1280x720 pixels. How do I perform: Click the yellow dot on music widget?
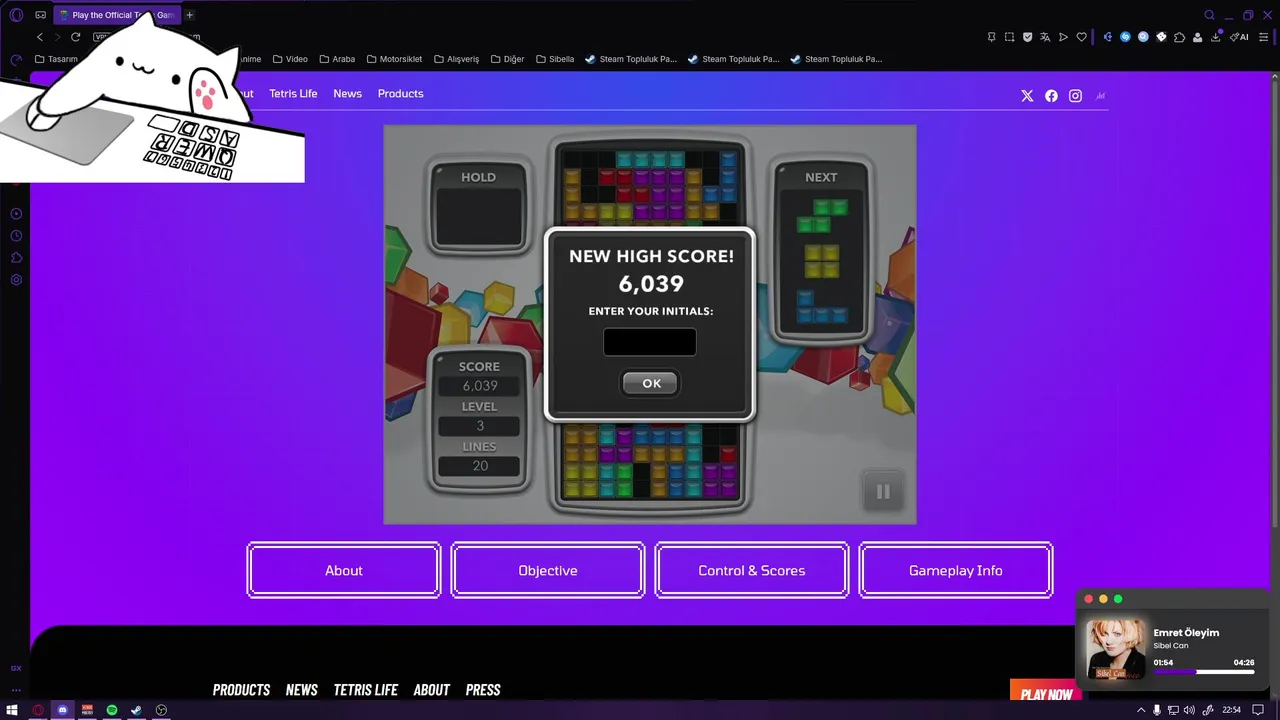click(1103, 599)
